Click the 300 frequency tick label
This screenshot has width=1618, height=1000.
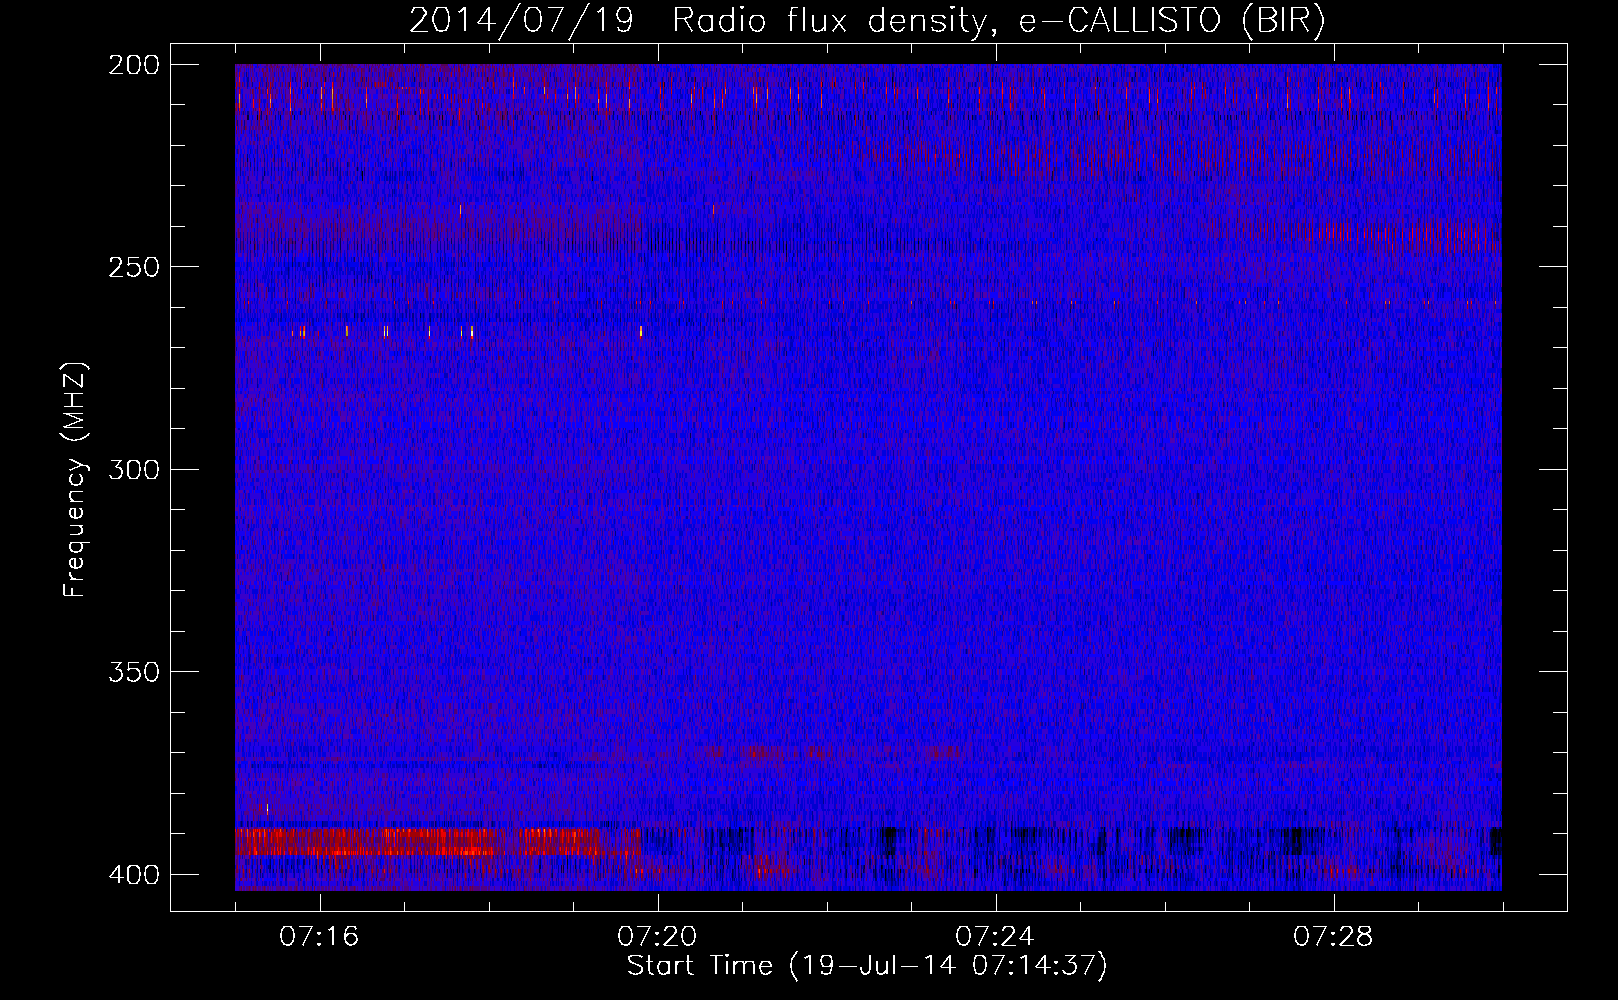[133, 469]
